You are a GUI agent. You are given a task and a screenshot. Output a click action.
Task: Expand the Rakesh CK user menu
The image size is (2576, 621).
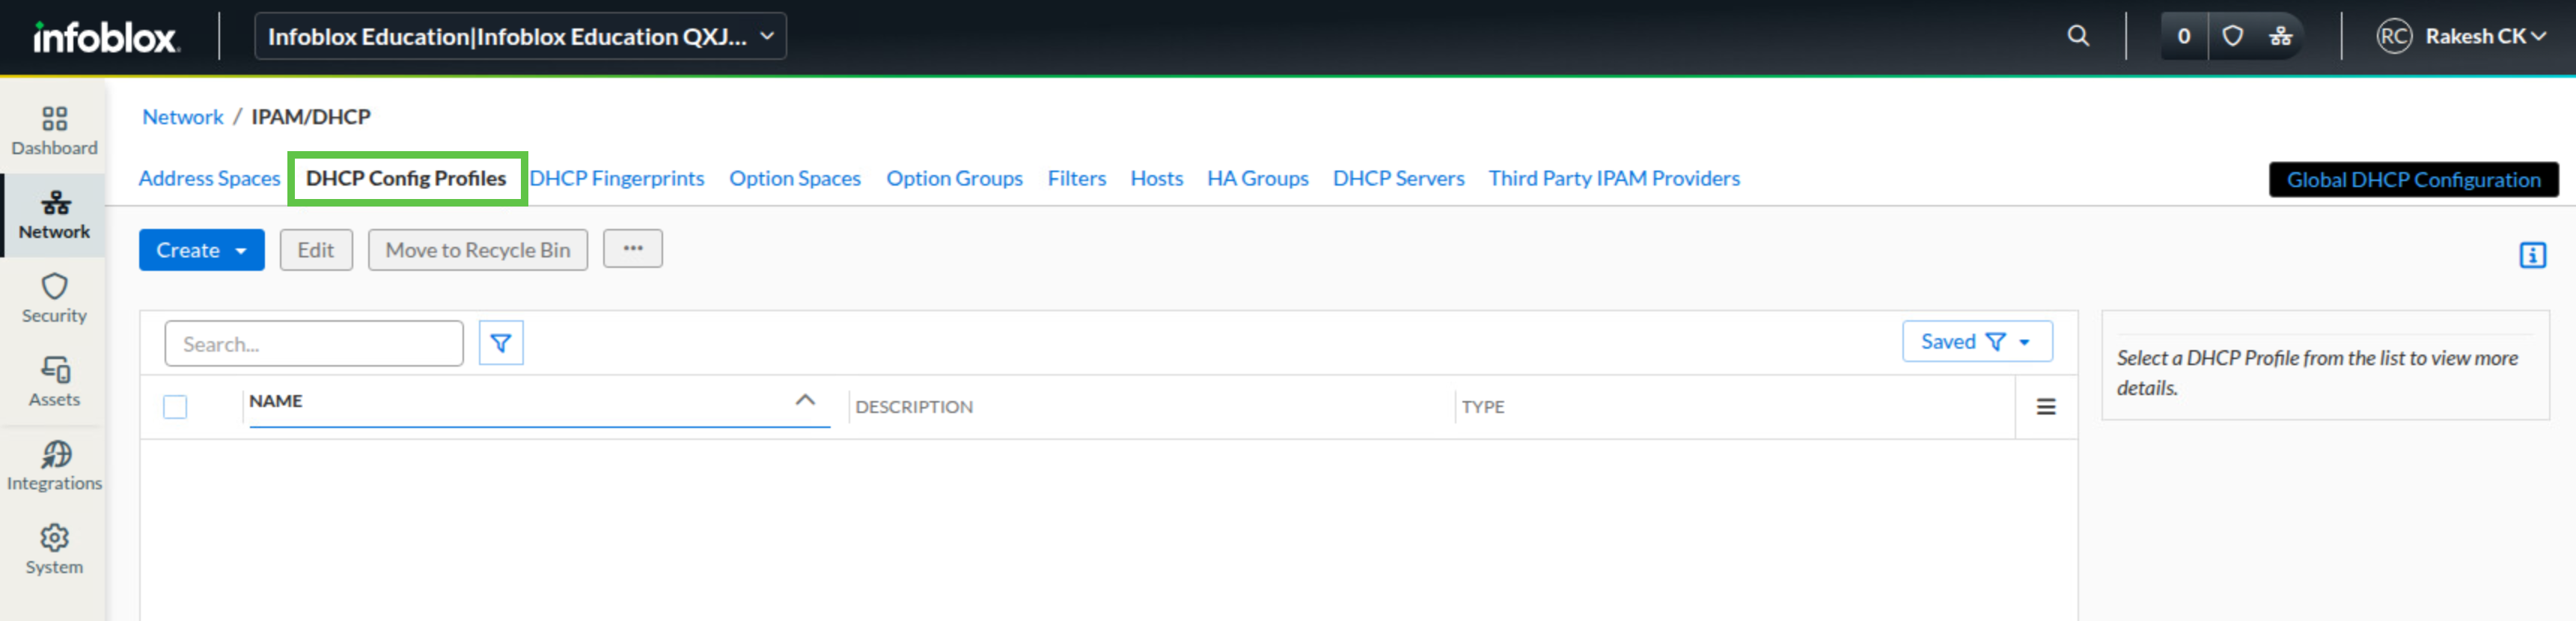coord(2486,37)
